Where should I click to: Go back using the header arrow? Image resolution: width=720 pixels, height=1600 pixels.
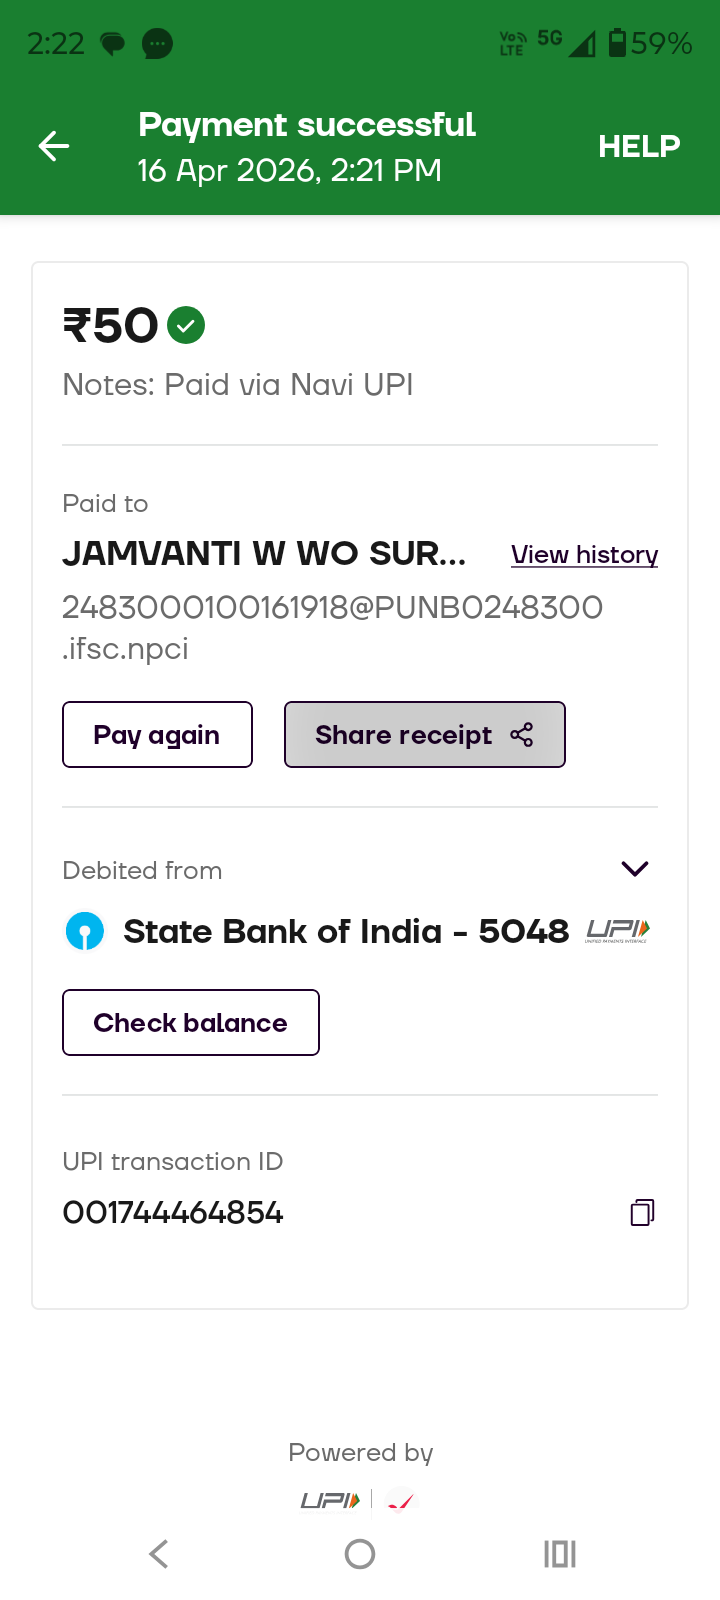click(54, 147)
